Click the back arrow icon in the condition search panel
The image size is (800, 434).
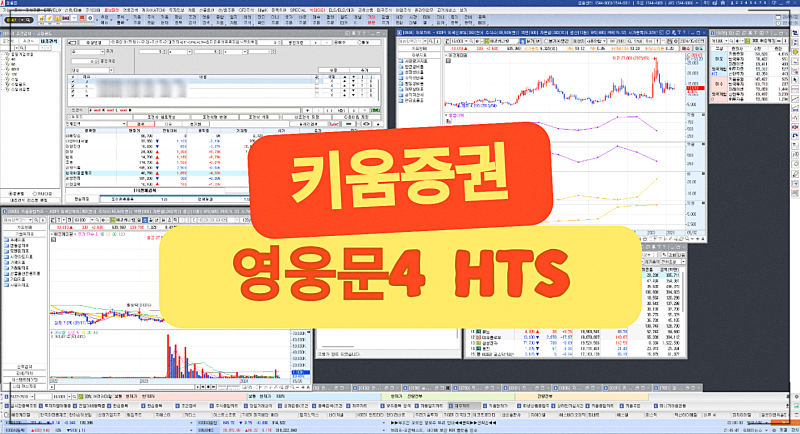(x=72, y=43)
